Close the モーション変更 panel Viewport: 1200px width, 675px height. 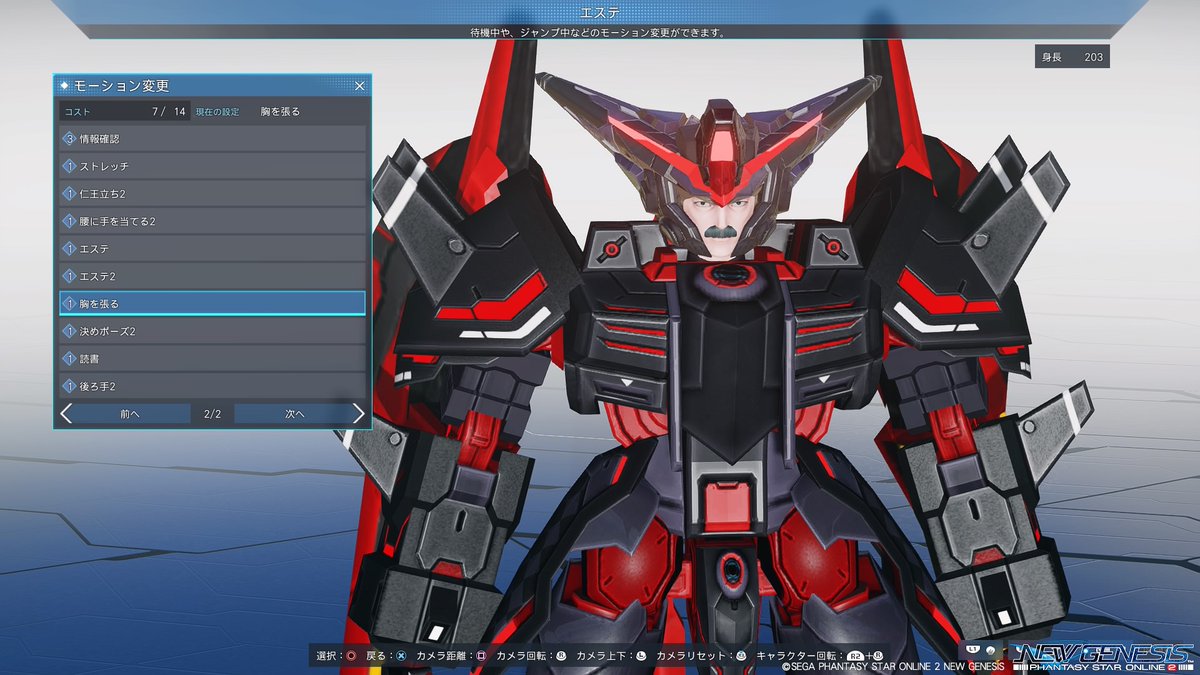tap(360, 86)
